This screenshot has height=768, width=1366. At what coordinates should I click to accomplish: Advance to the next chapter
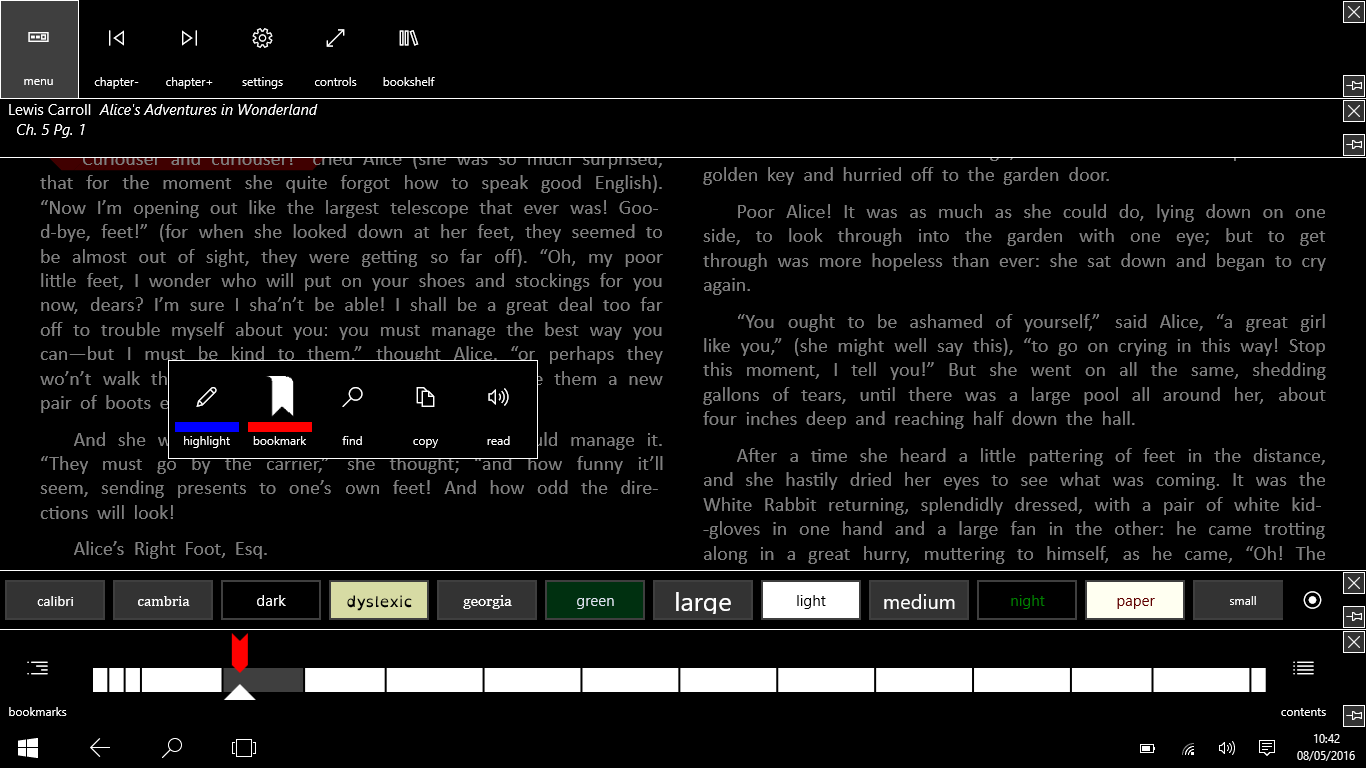coord(189,48)
